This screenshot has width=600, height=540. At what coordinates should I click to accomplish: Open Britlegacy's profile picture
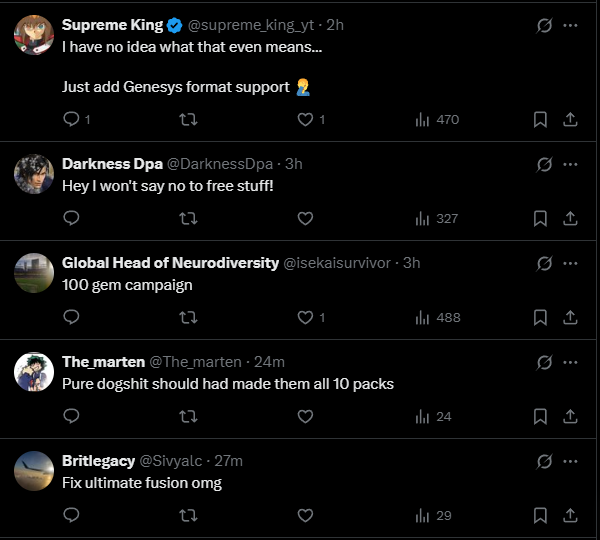pyautogui.click(x=34, y=470)
